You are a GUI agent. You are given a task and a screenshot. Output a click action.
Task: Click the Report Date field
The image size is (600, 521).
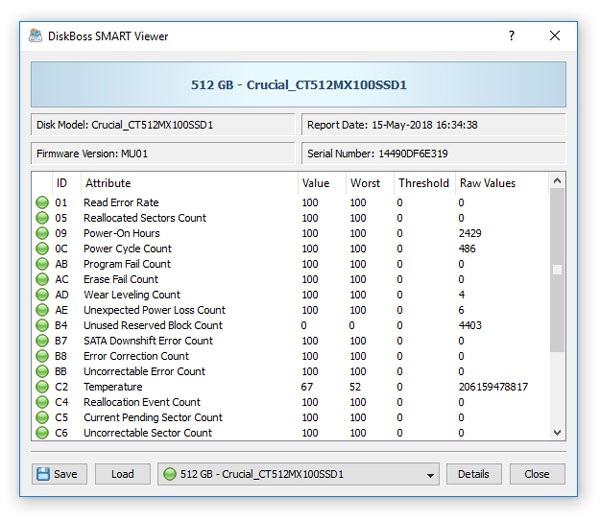point(433,125)
